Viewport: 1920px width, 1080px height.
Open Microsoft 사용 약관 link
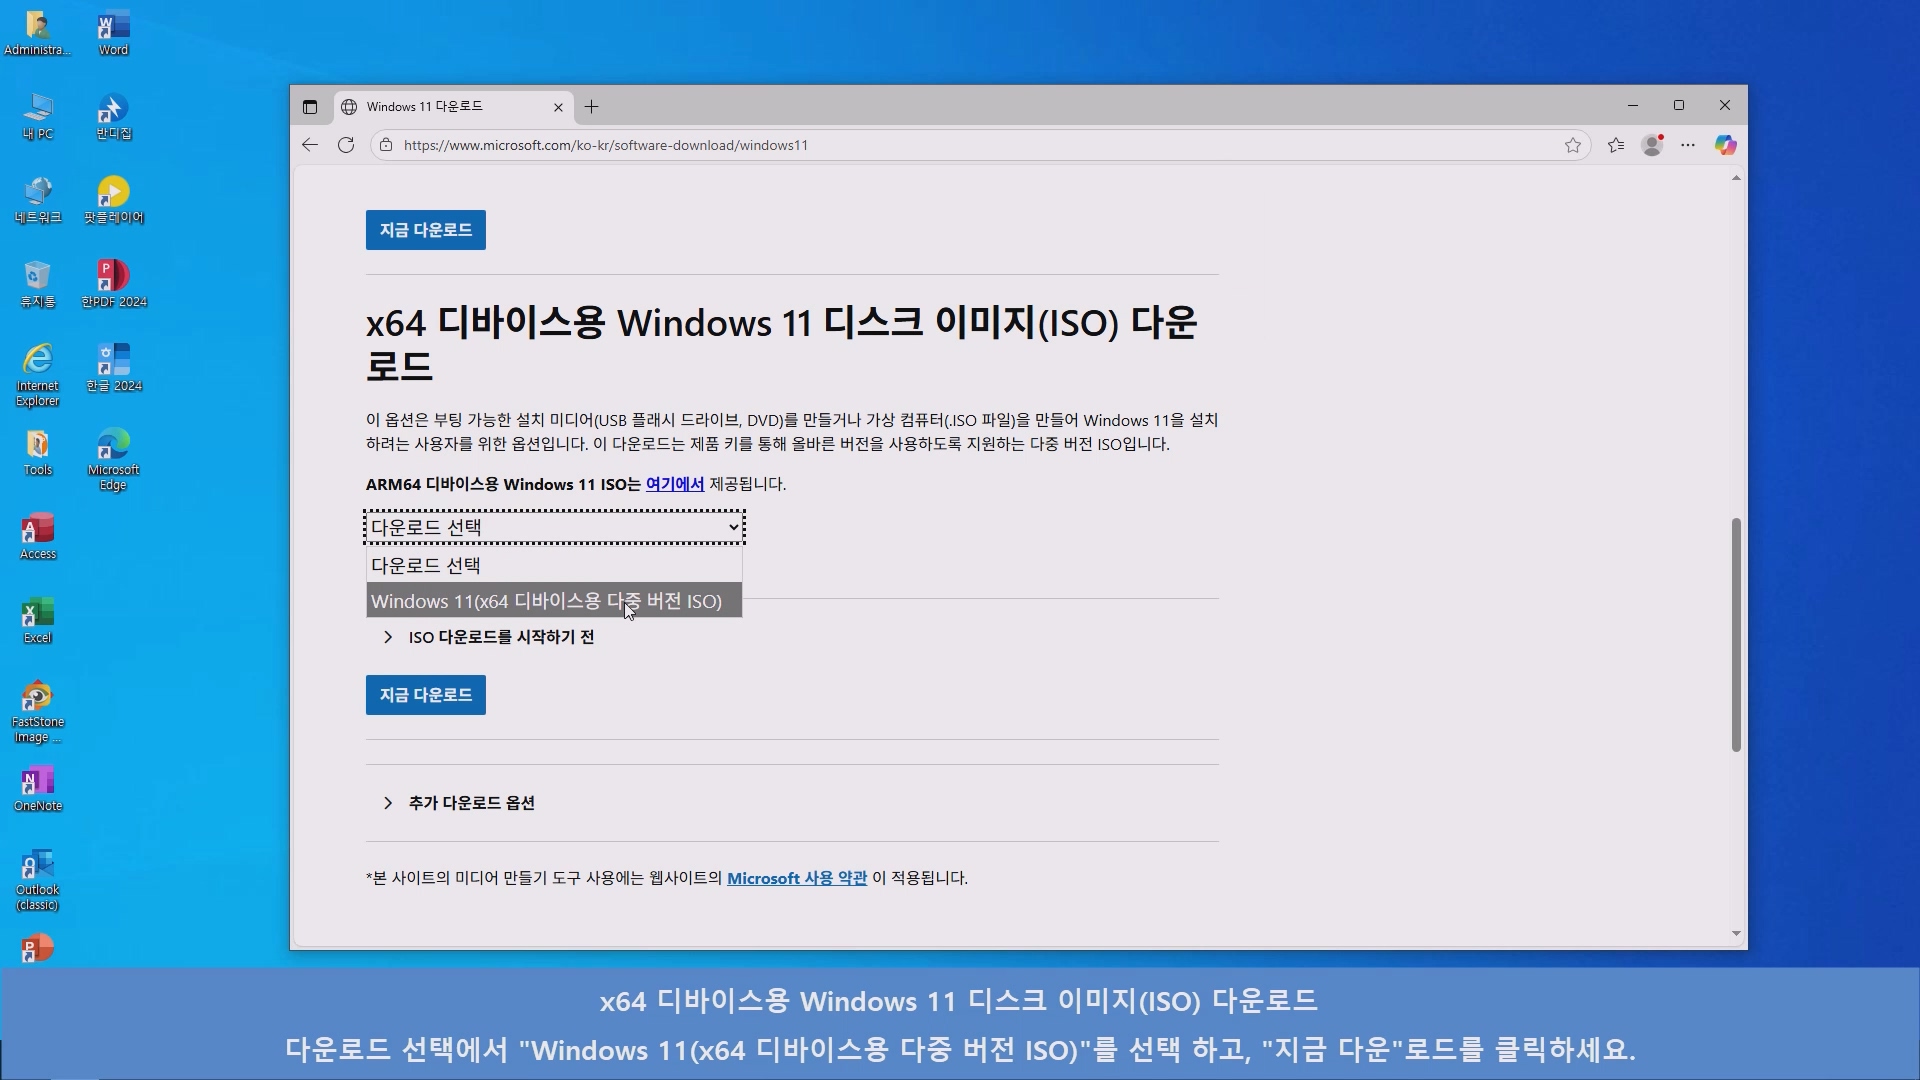[796, 878]
